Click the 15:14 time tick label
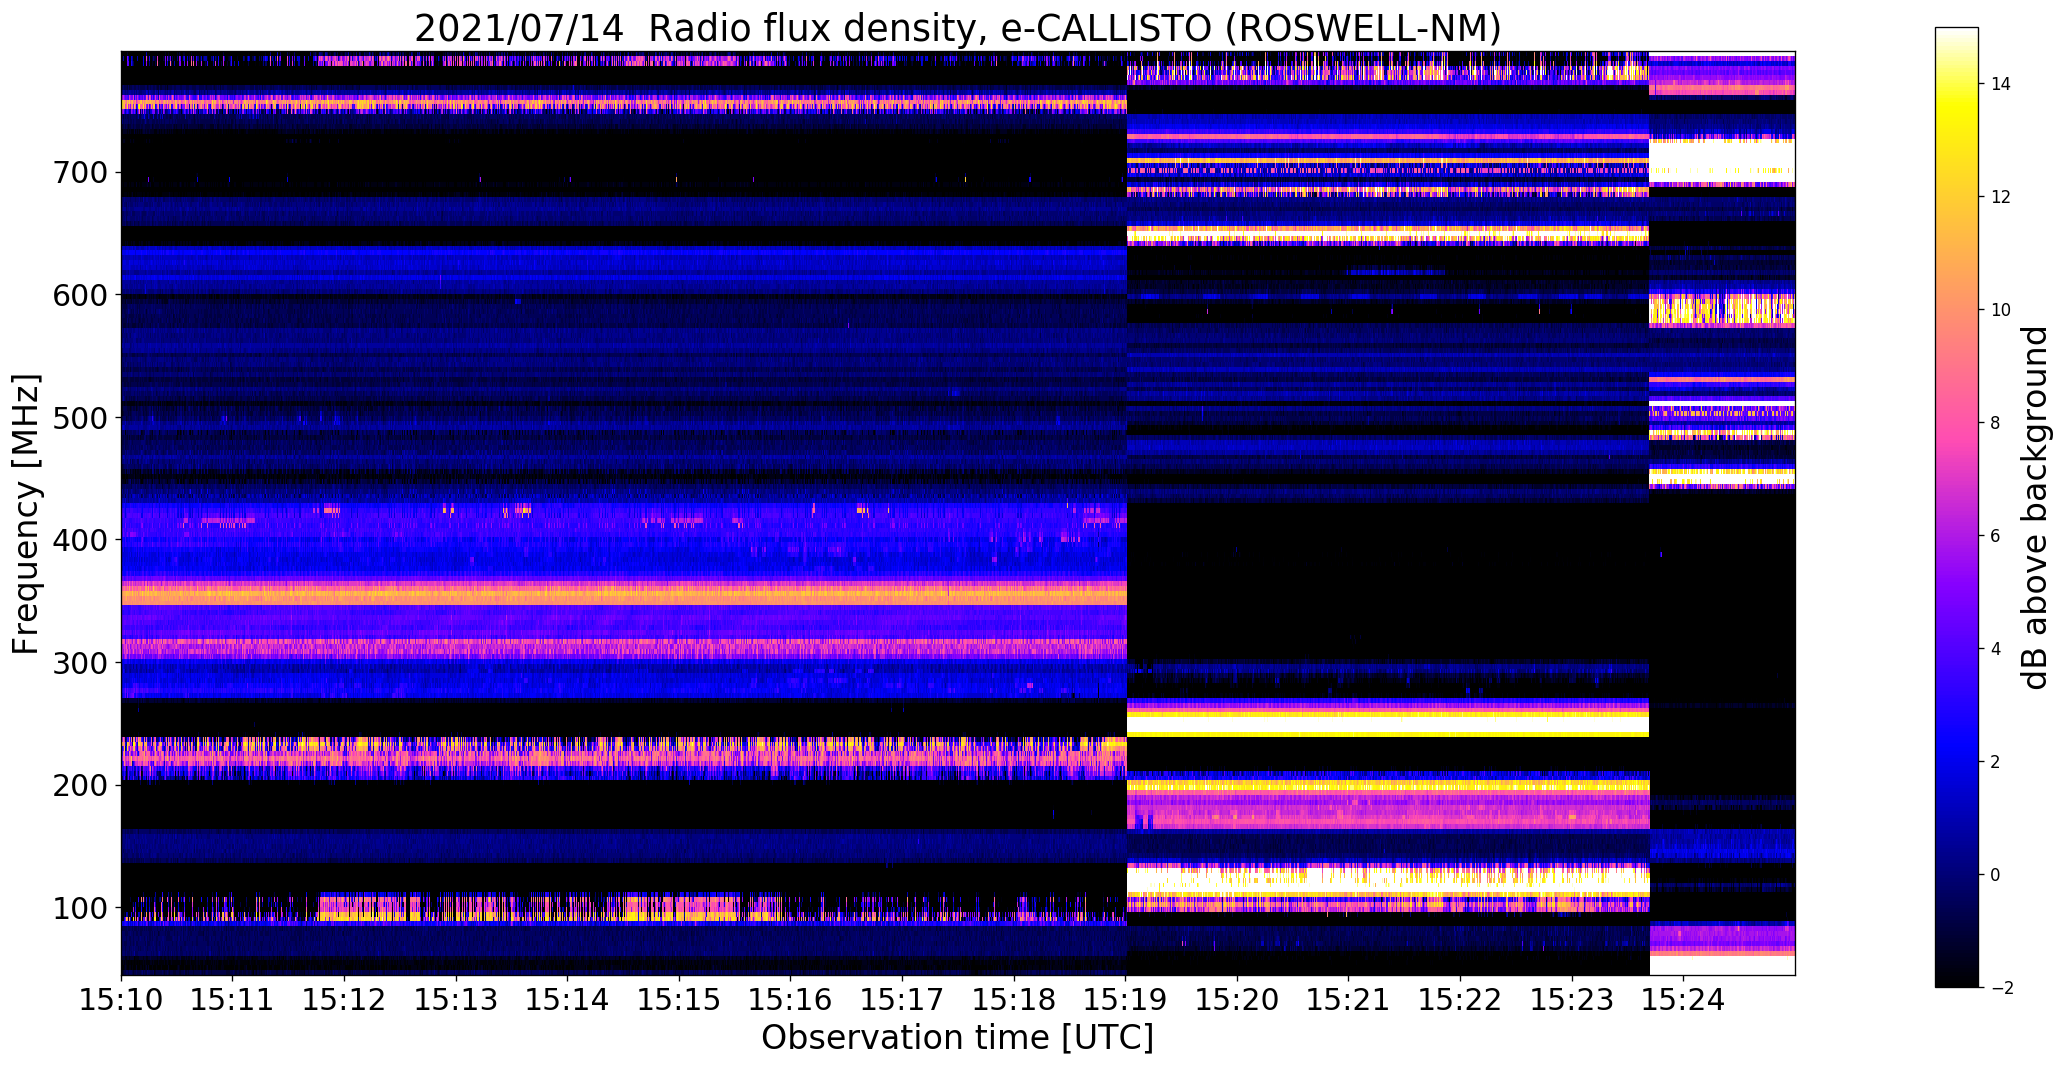The height and width of the screenshot is (1067, 2066). point(568,999)
